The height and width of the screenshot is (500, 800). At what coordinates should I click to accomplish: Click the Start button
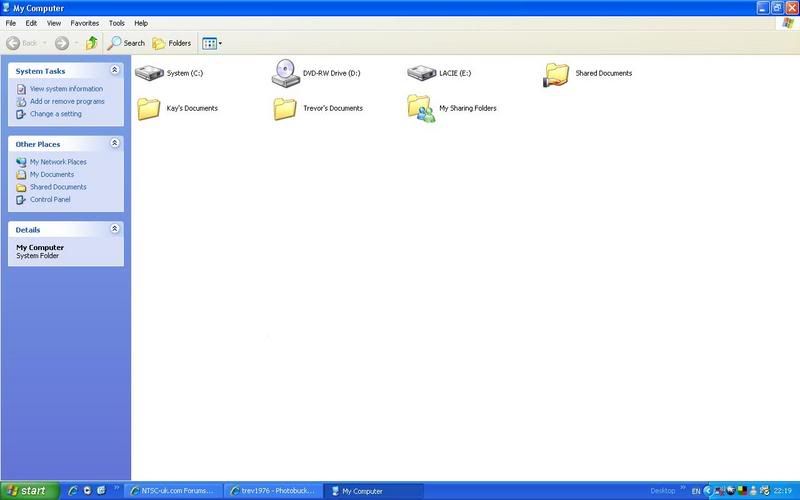click(30, 491)
